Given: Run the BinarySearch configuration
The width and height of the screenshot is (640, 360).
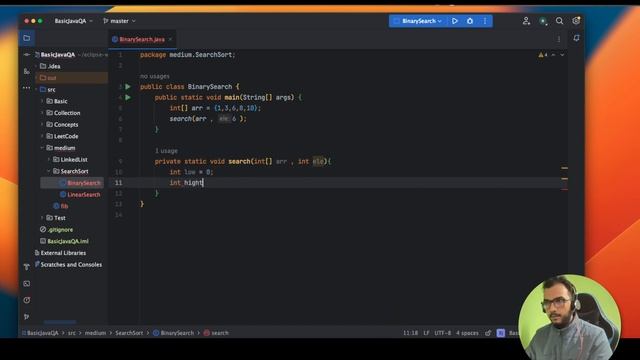Looking at the screenshot, I should (455, 21).
